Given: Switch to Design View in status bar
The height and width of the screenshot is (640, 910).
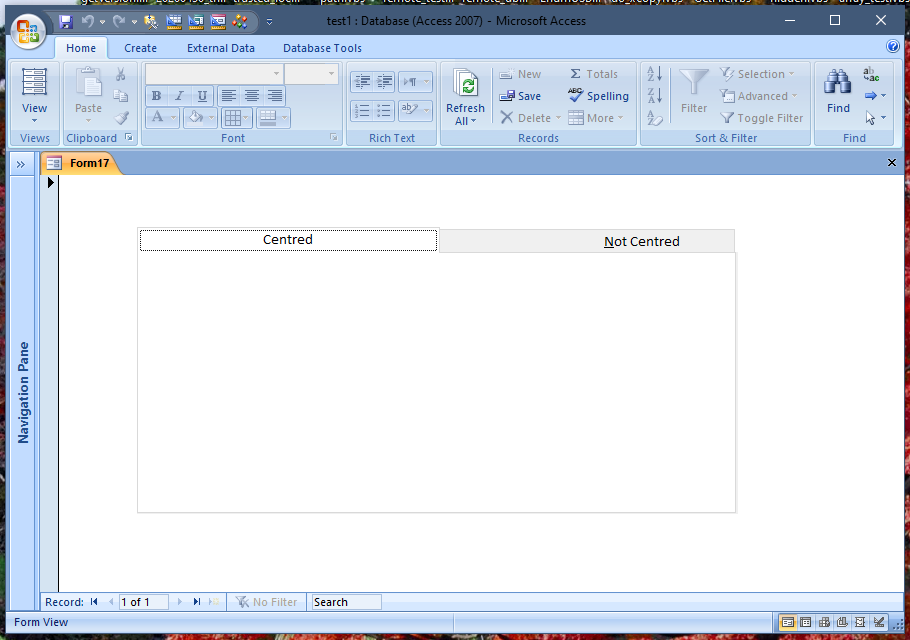Looking at the screenshot, I should (878, 622).
